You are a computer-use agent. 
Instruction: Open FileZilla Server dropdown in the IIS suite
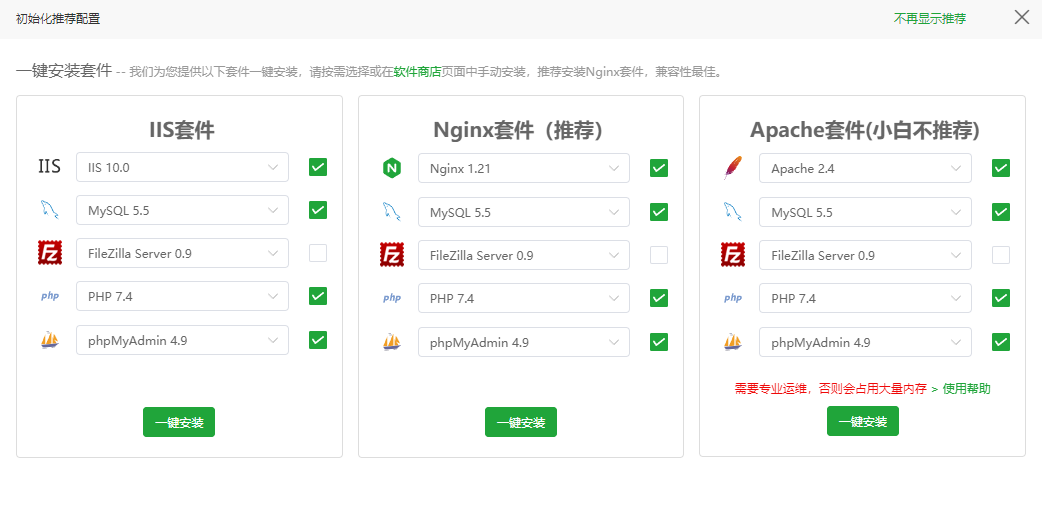click(183, 253)
